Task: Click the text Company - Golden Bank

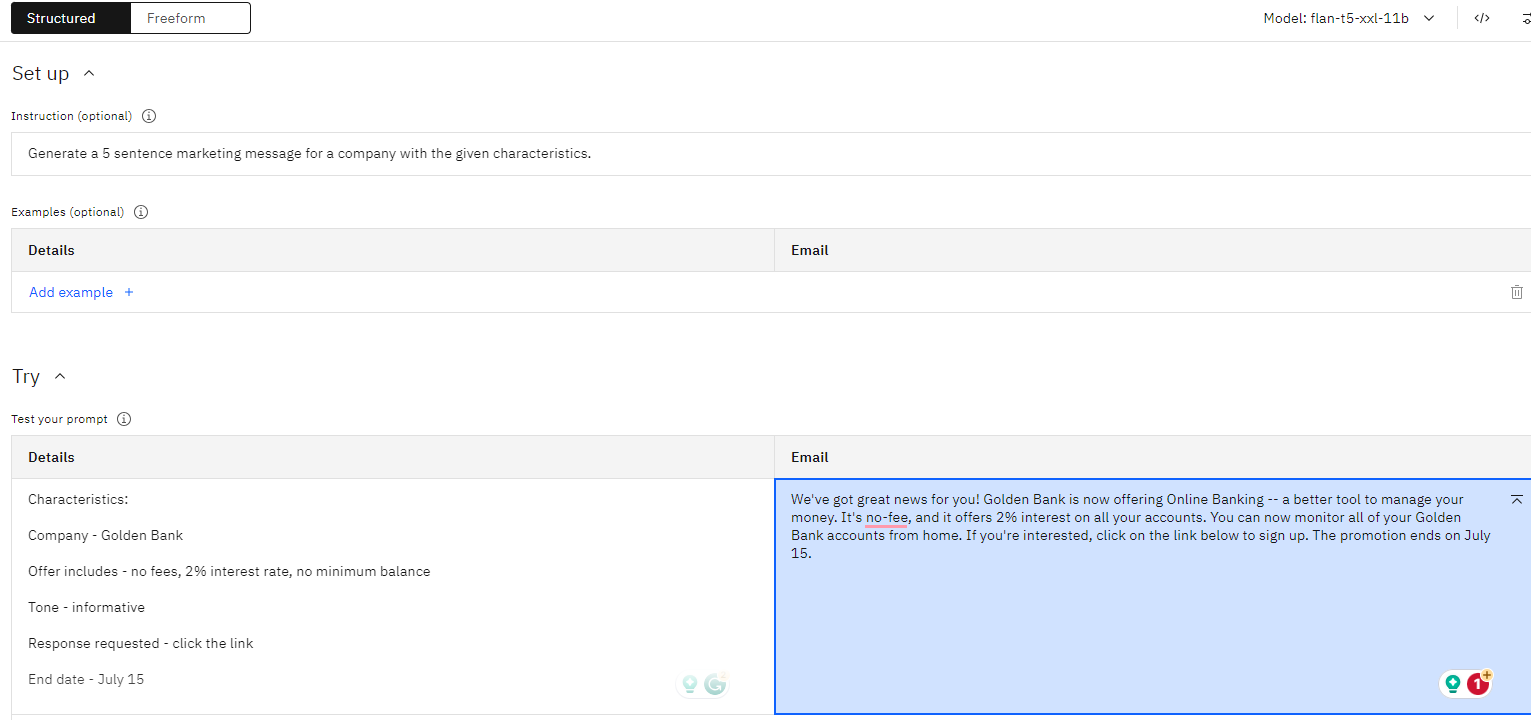Action: [x=105, y=535]
